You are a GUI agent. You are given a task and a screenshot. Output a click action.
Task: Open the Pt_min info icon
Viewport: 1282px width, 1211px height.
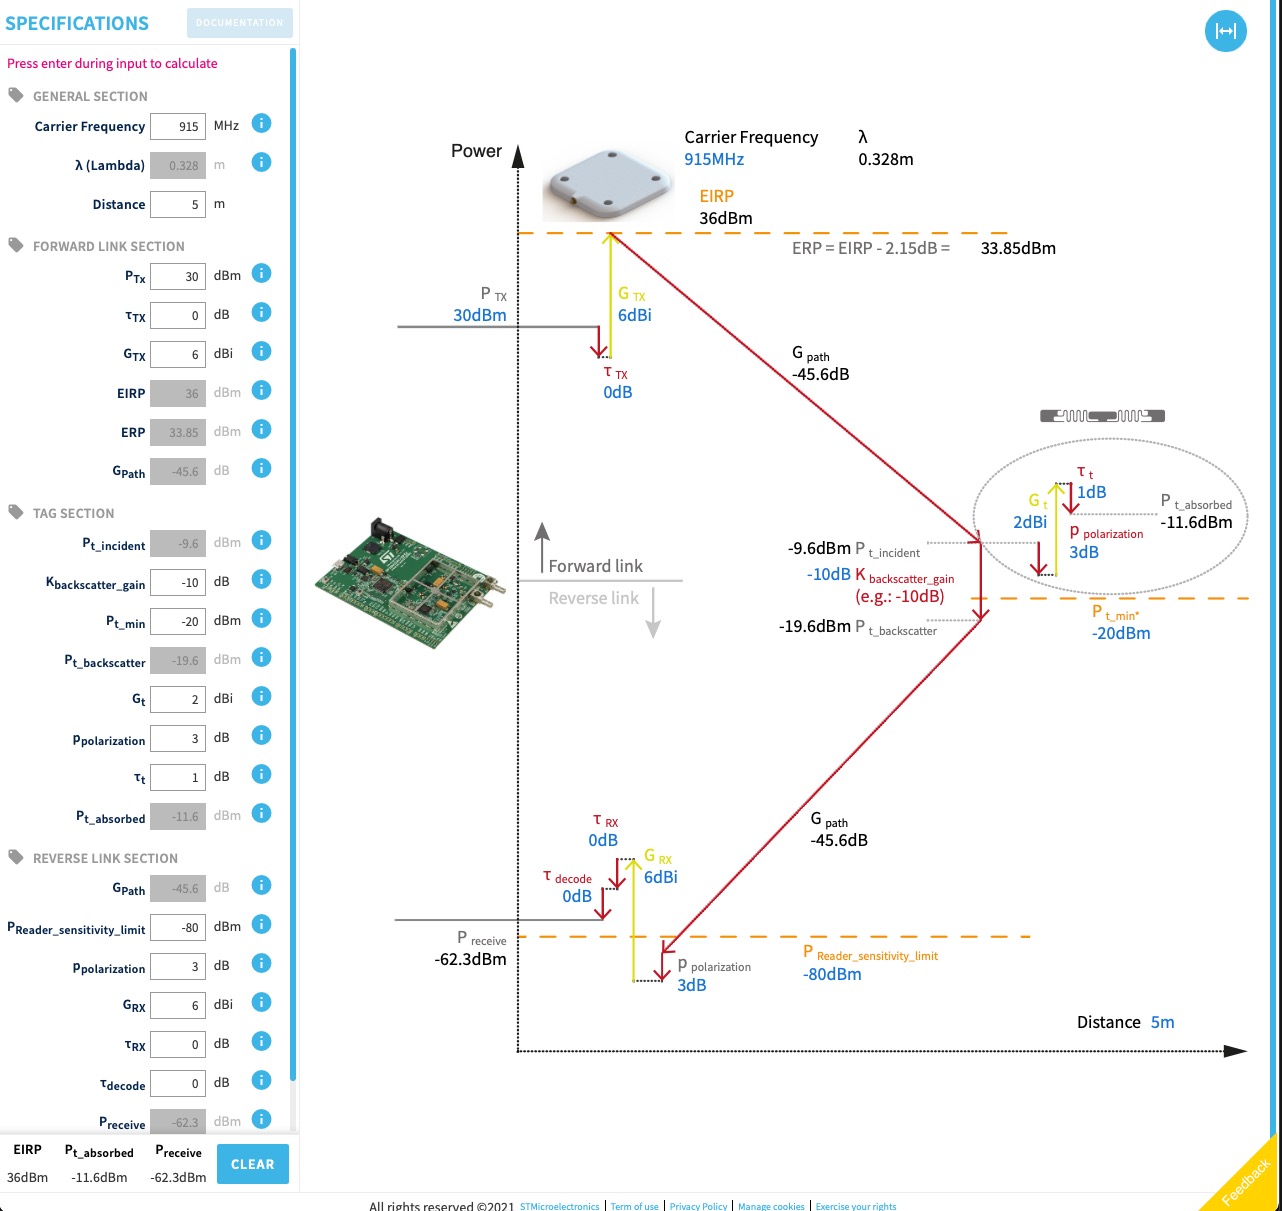(x=261, y=618)
